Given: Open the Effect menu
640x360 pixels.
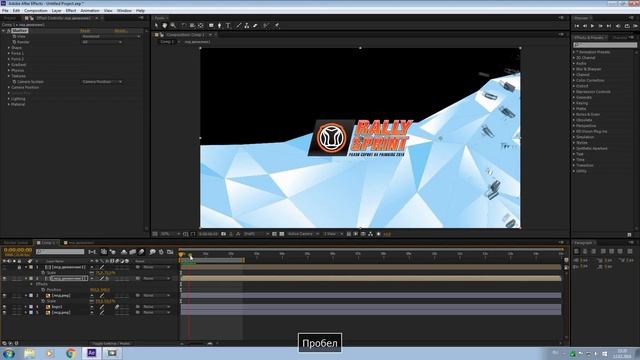Looking at the screenshot, I should pos(71,11).
